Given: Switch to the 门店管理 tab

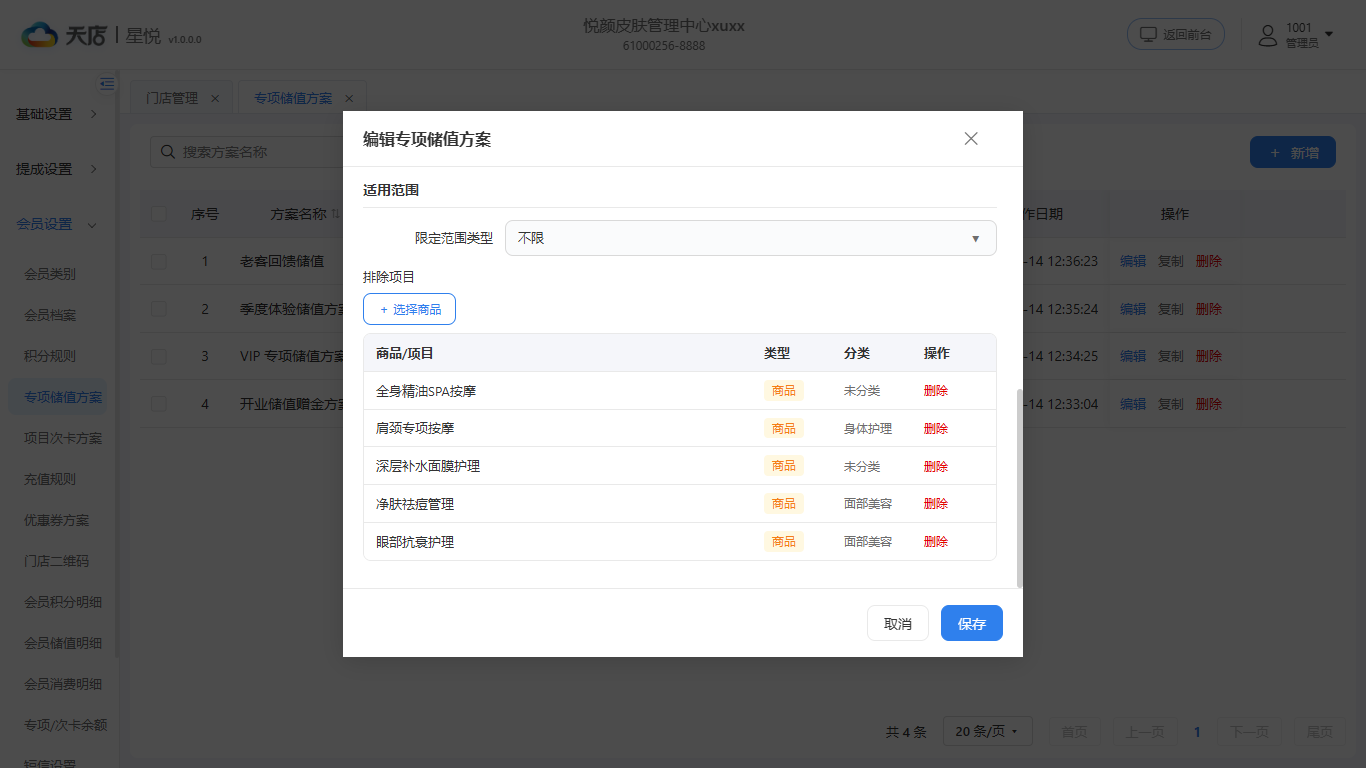Looking at the screenshot, I should 172,98.
